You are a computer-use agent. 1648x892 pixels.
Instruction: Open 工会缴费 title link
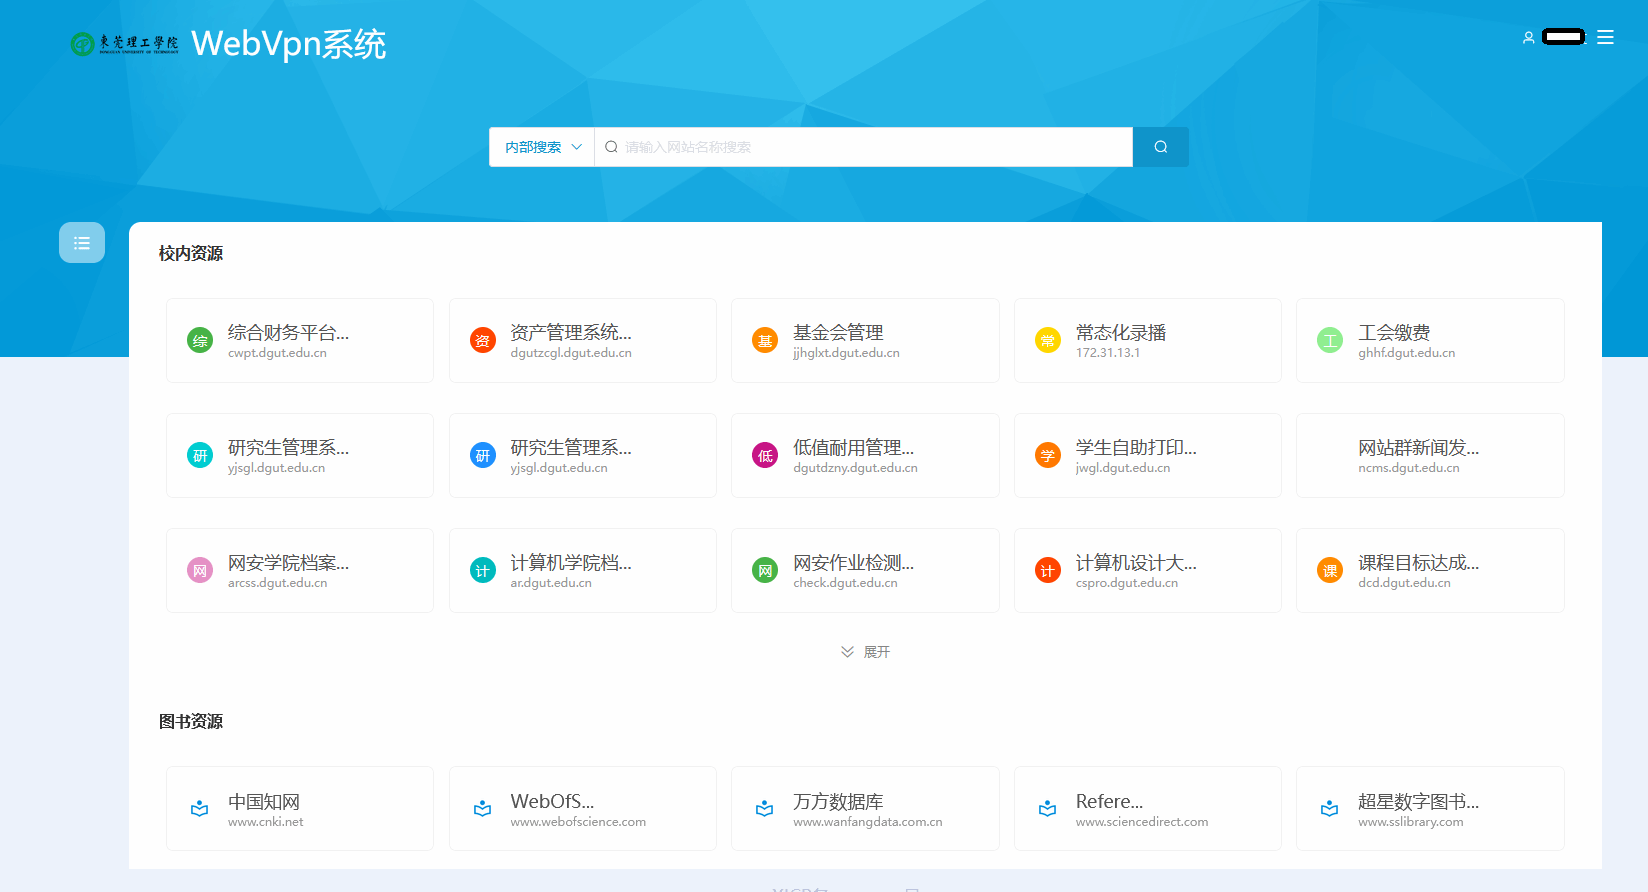pyautogui.click(x=1394, y=332)
